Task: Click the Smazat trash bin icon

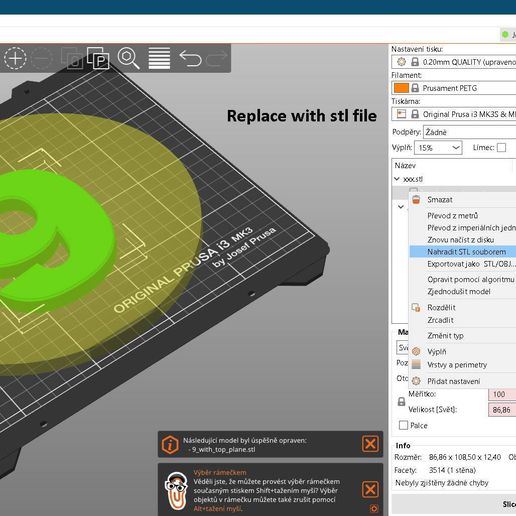Action: pyautogui.click(x=416, y=200)
